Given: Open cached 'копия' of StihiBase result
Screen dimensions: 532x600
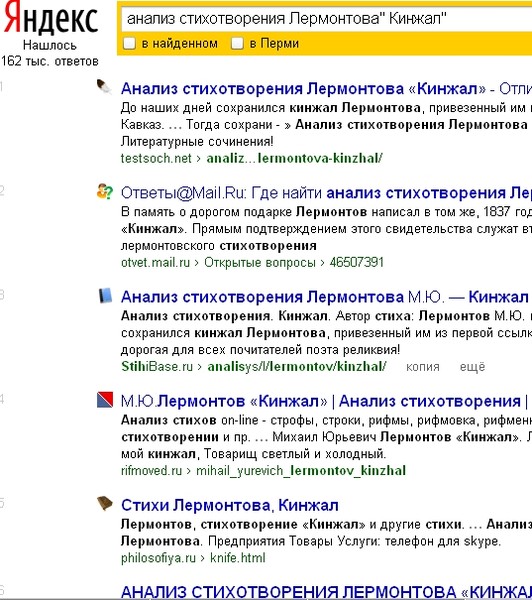Looking at the screenshot, I should click(423, 367).
